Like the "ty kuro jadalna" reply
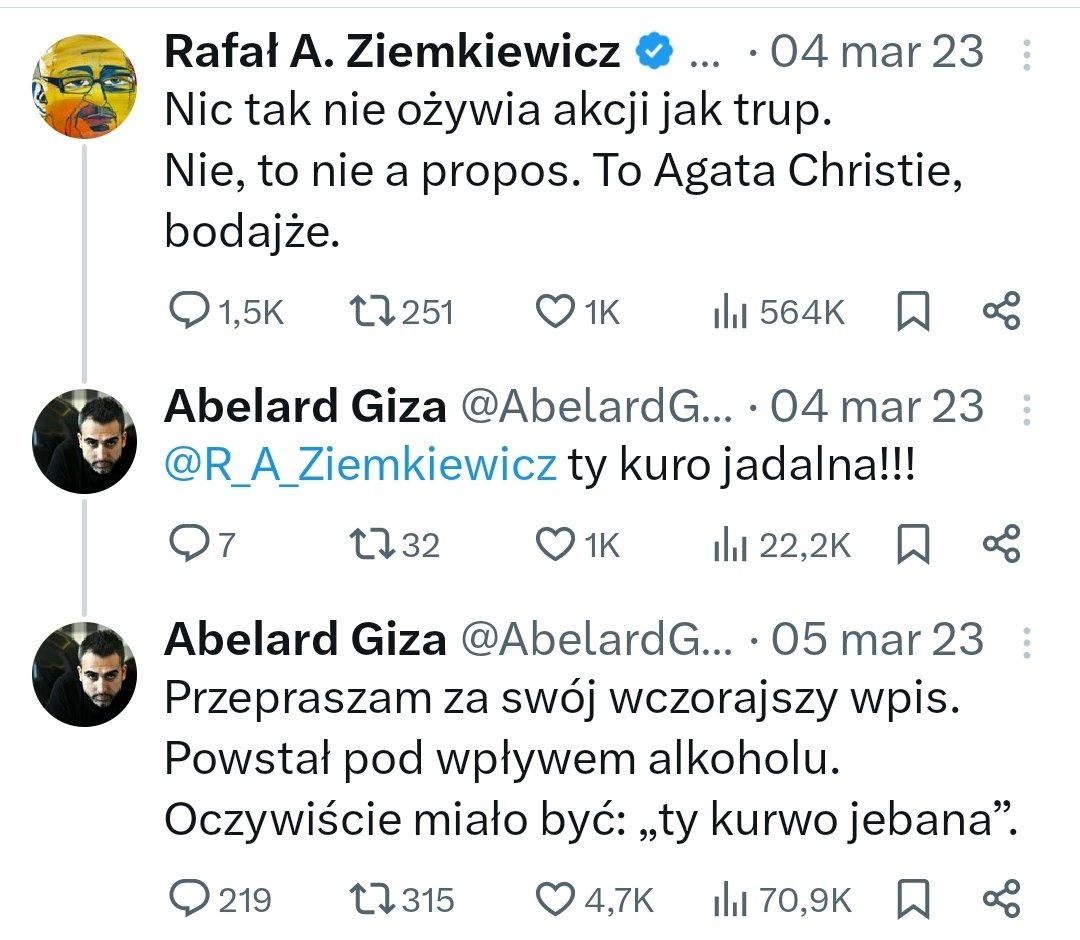The width and height of the screenshot is (1080, 940). (x=555, y=545)
